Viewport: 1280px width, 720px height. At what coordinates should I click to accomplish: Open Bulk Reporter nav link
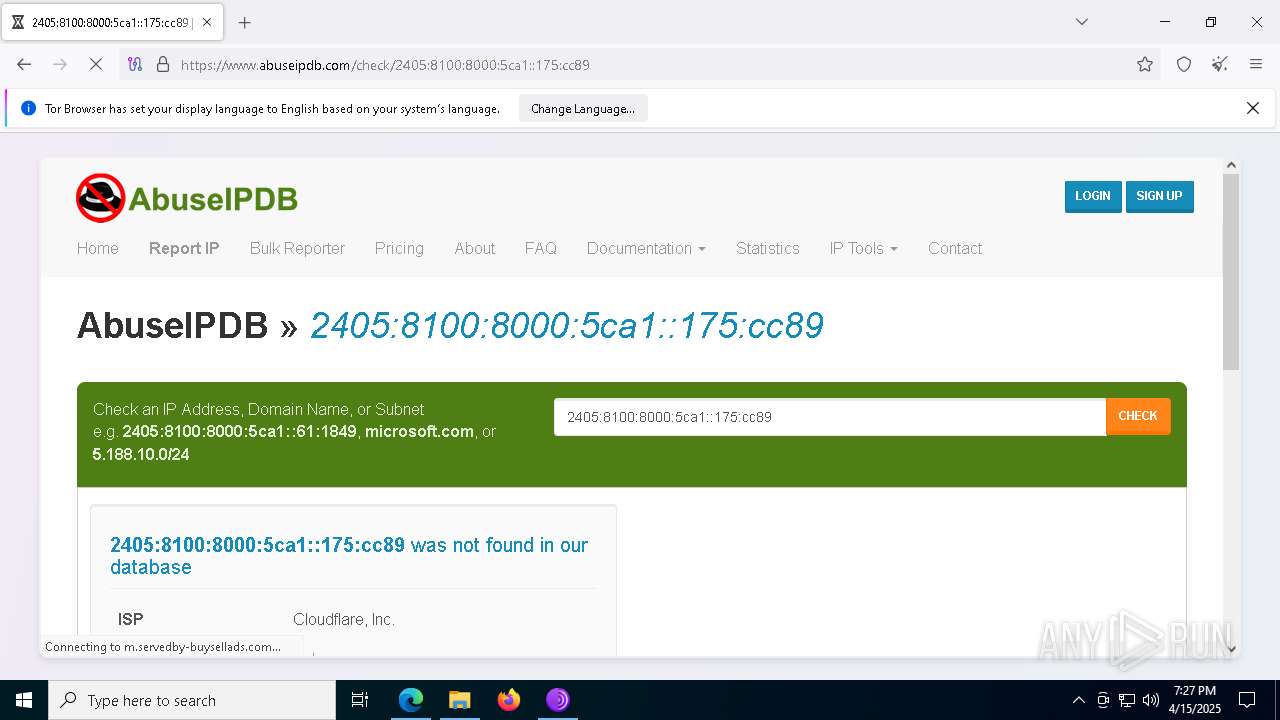coord(297,248)
